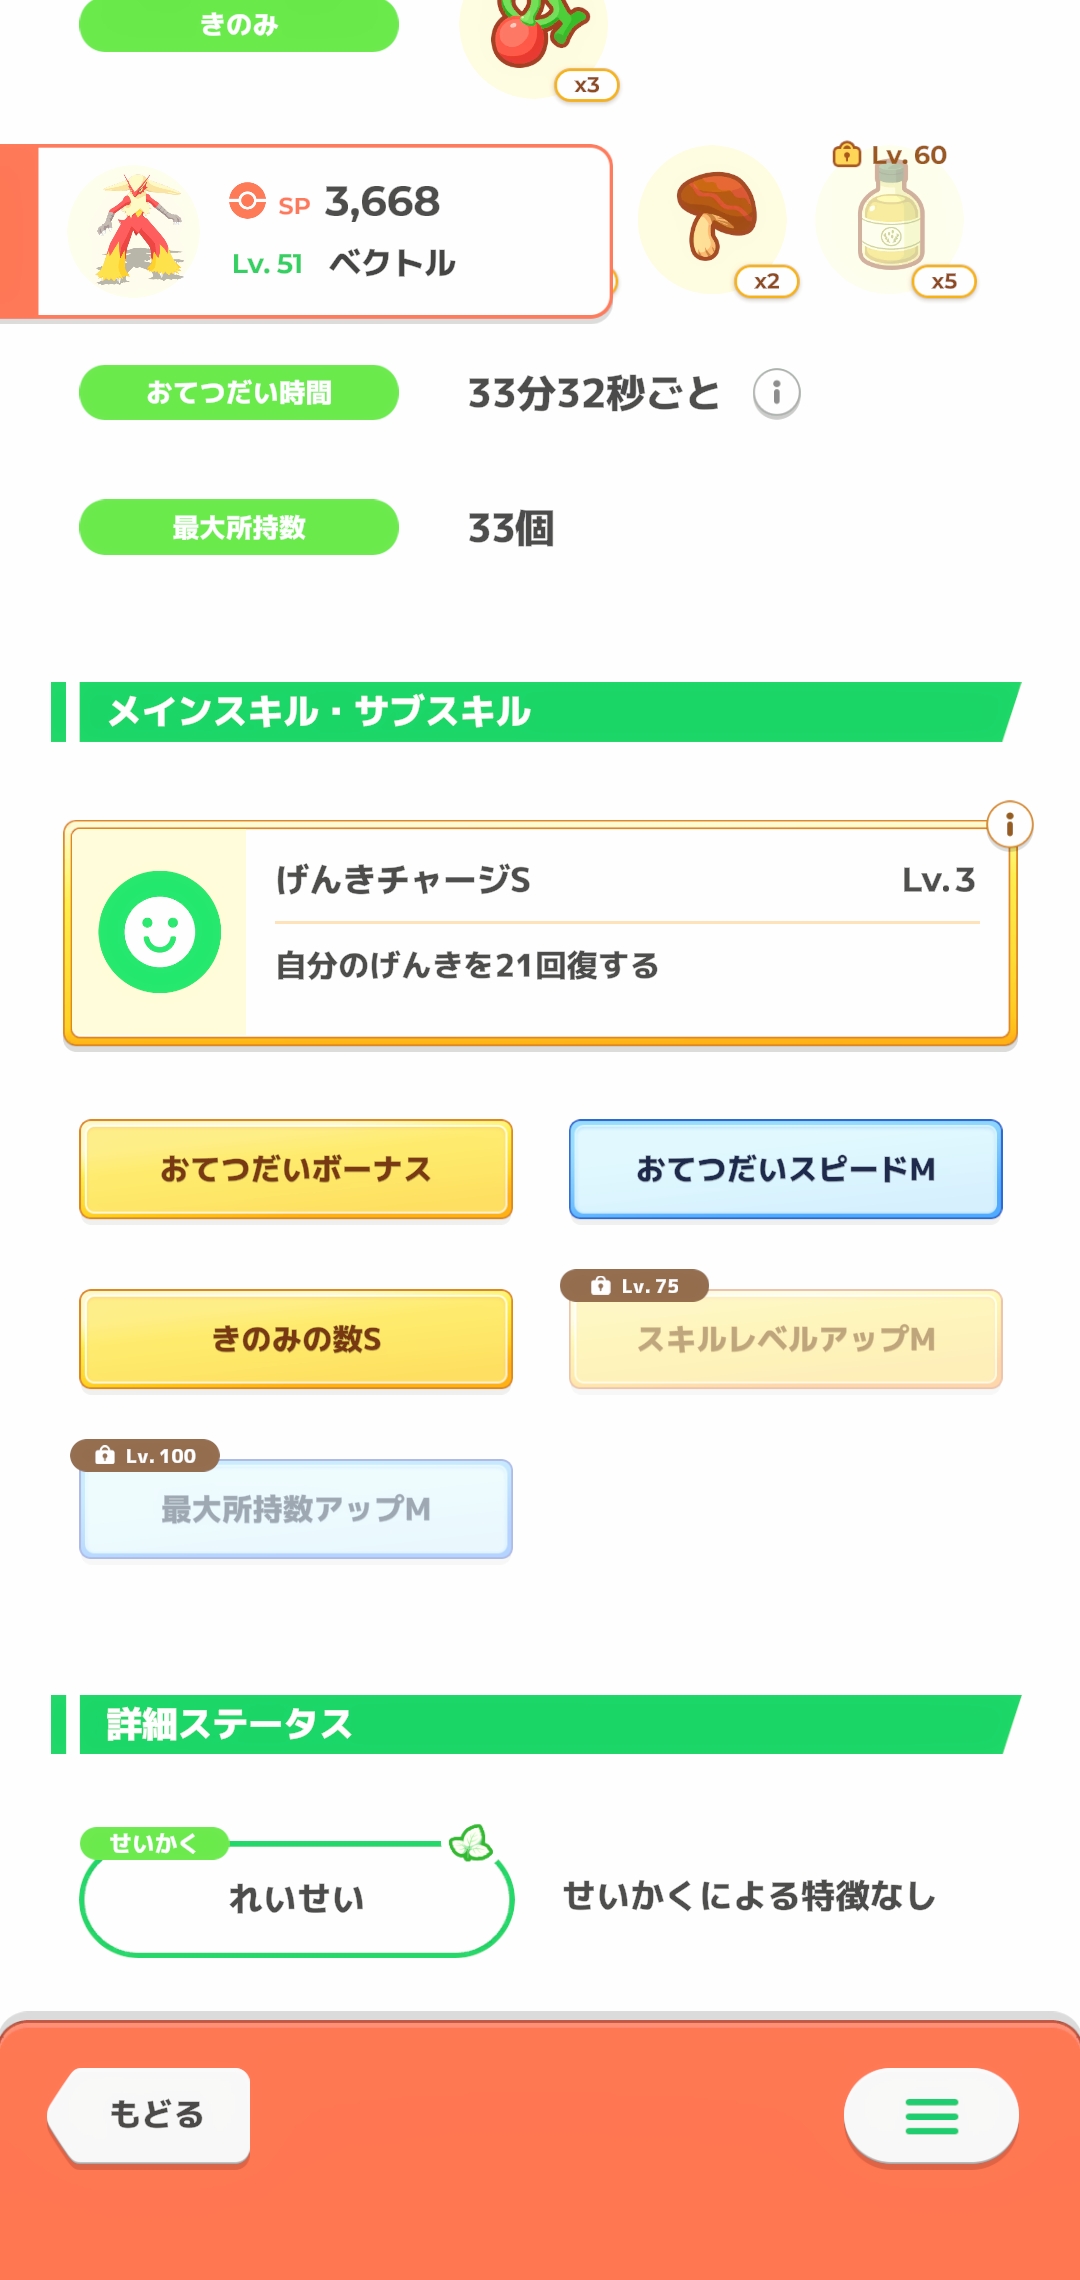Tap the green smiley げんきチャージ skill icon
The width and height of the screenshot is (1080, 2280).
point(160,932)
